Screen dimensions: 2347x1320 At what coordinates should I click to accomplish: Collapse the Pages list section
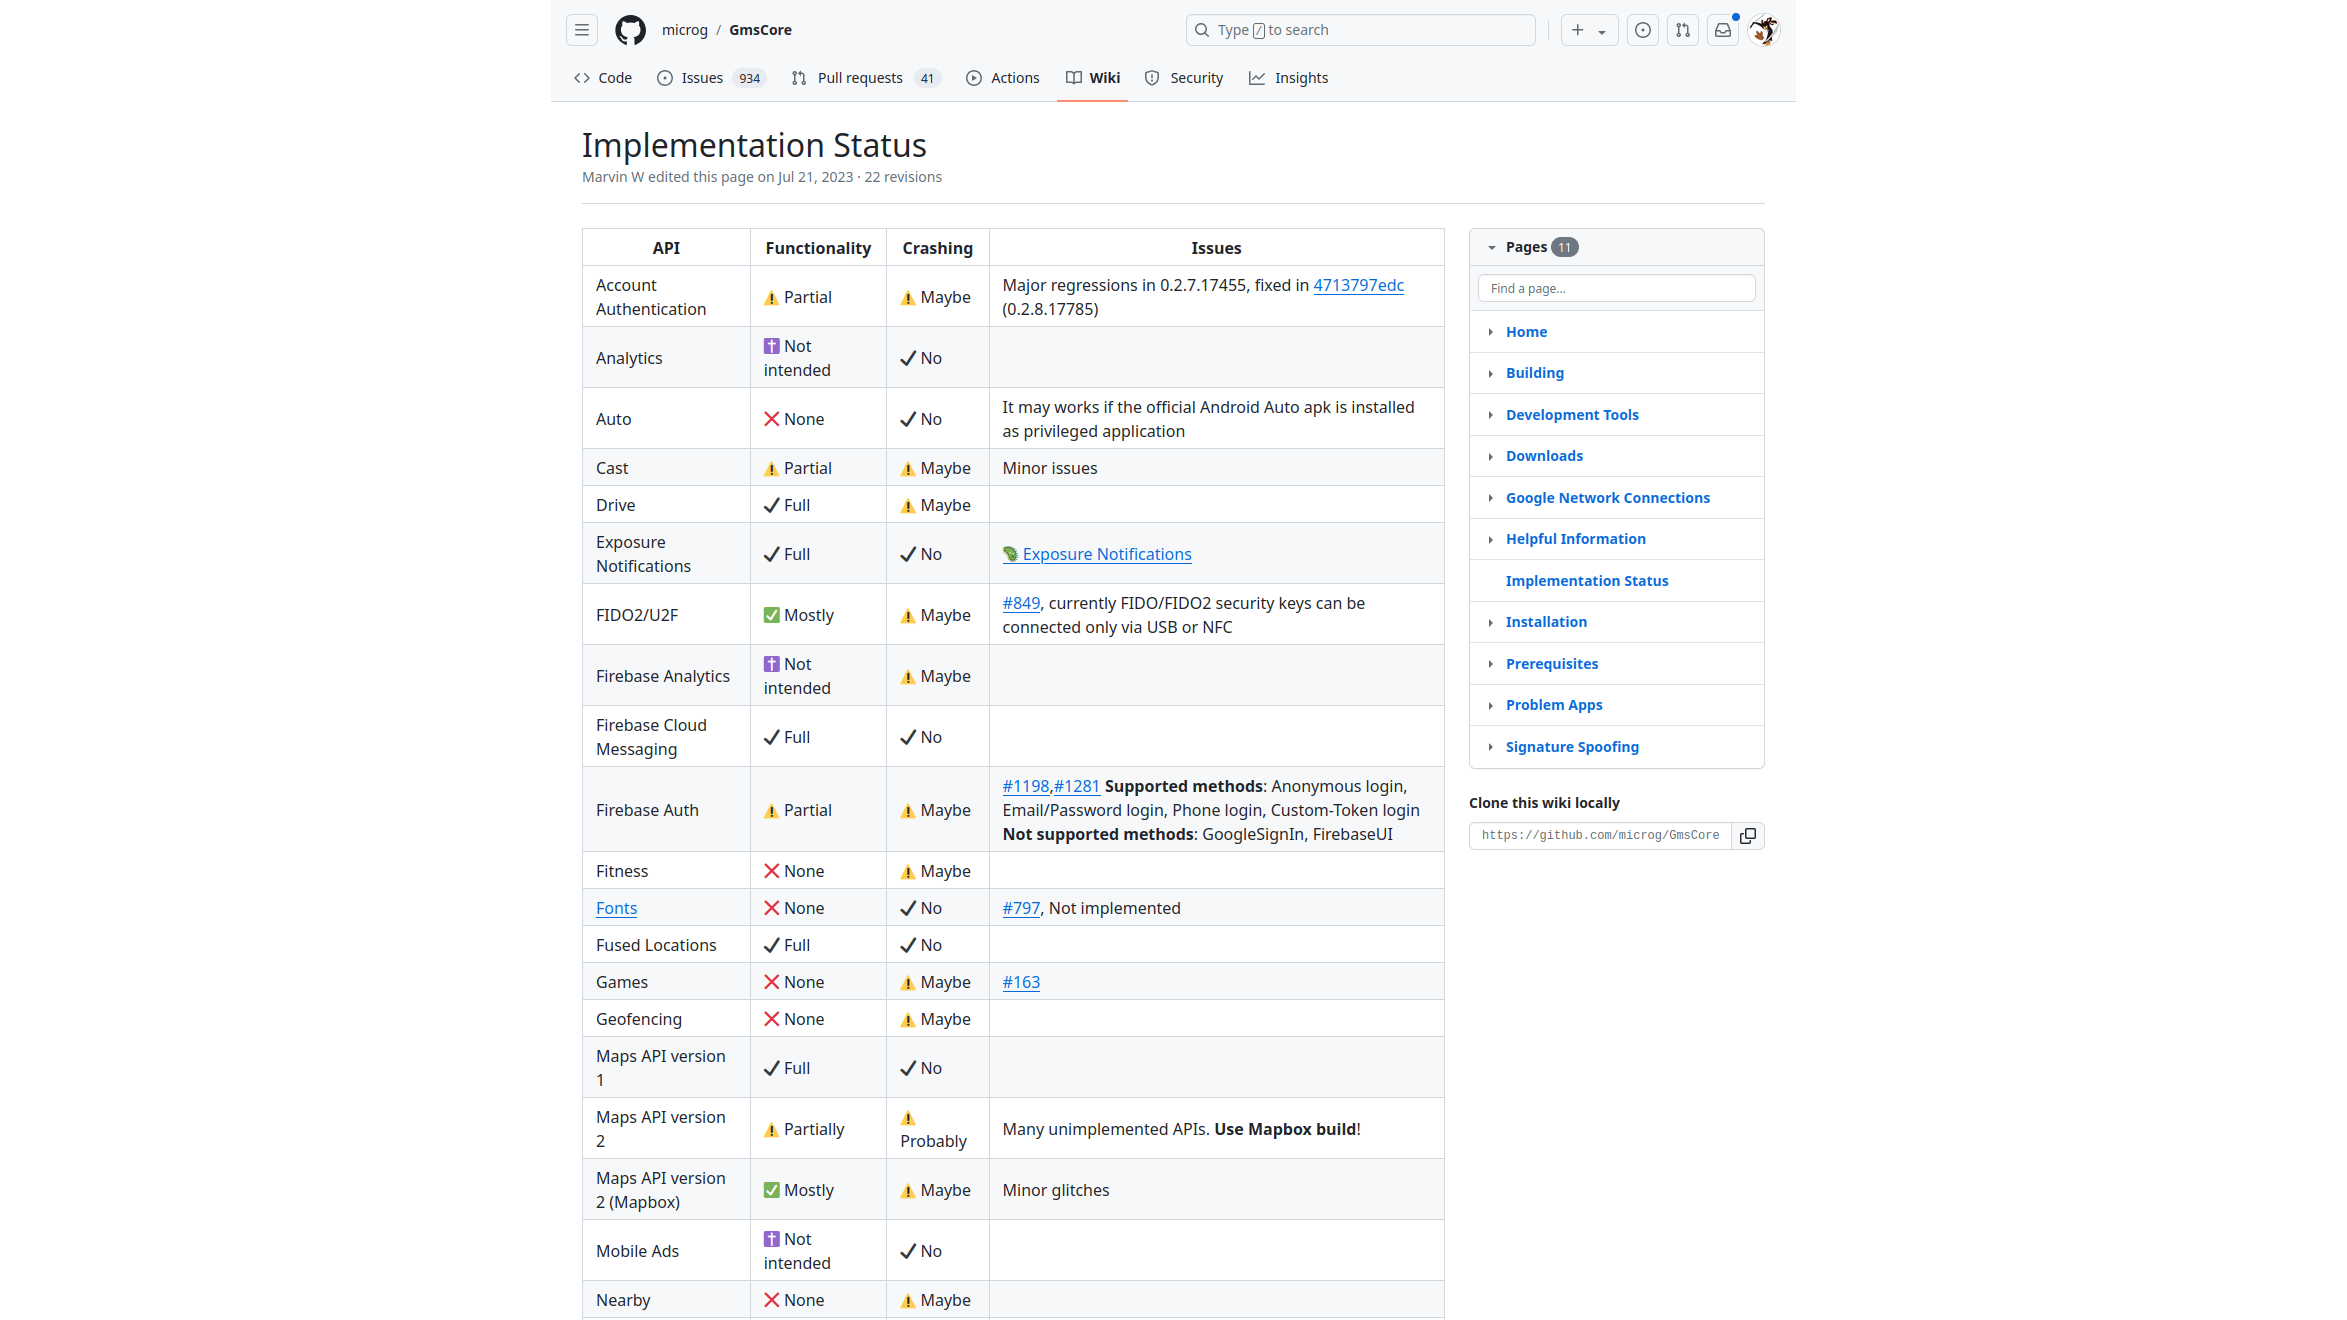pyautogui.click(x=1491, y=247)
